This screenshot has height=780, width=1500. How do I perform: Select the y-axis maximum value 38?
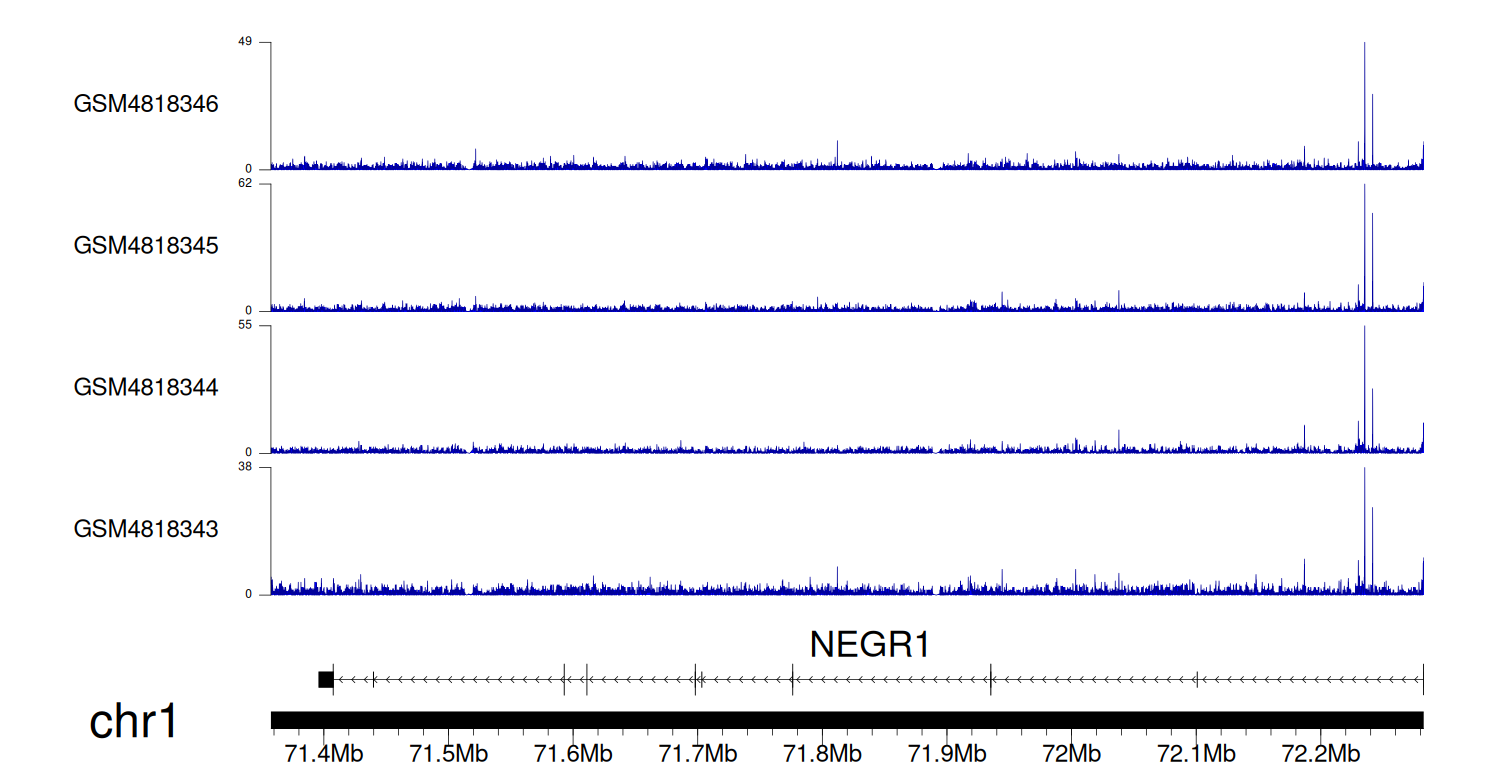tap(244, 467)
